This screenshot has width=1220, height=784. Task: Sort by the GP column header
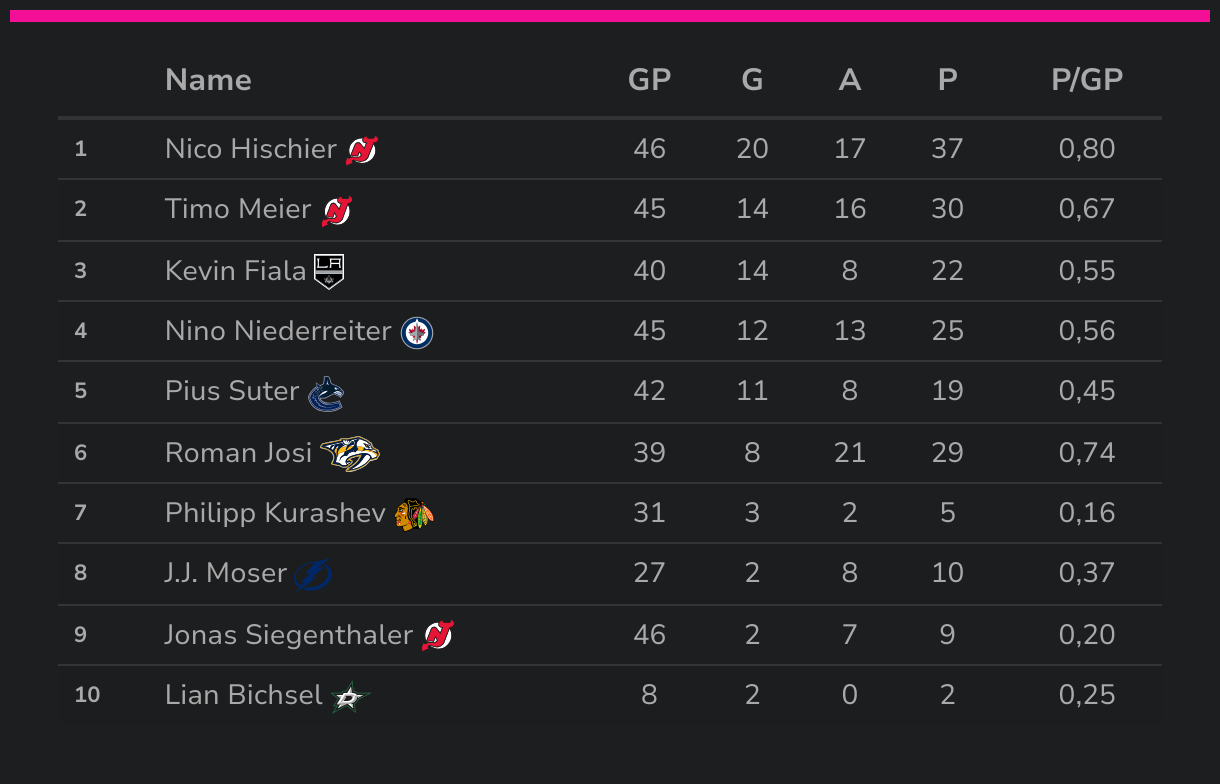[x=649, y=80]
